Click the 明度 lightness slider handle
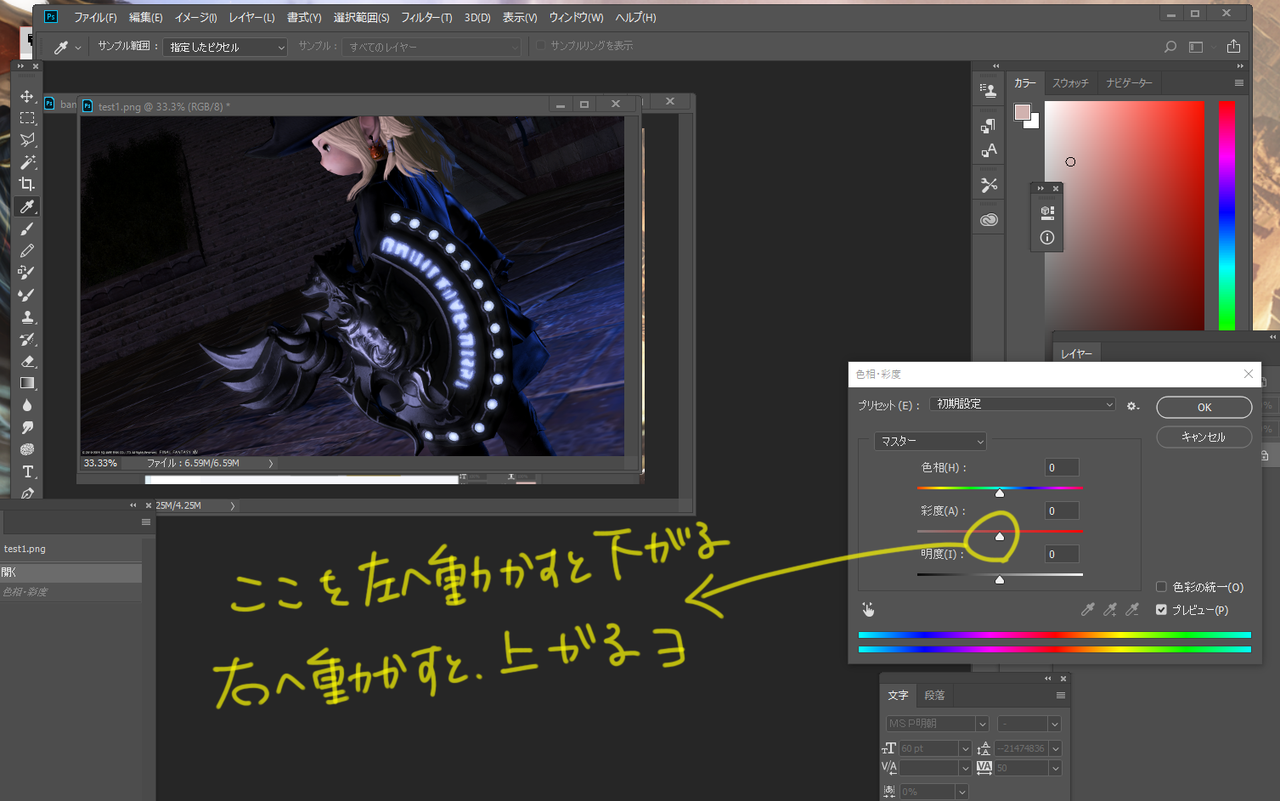 (999, 580)
